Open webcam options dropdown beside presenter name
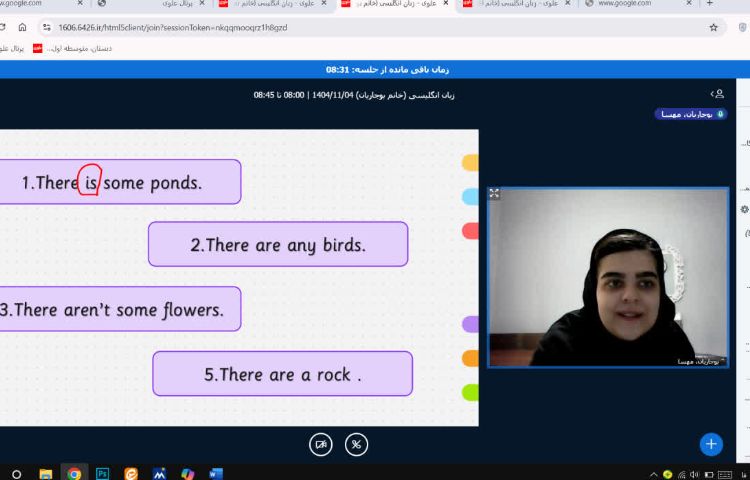Screen dimensions: 750x480 coord(722,360)
